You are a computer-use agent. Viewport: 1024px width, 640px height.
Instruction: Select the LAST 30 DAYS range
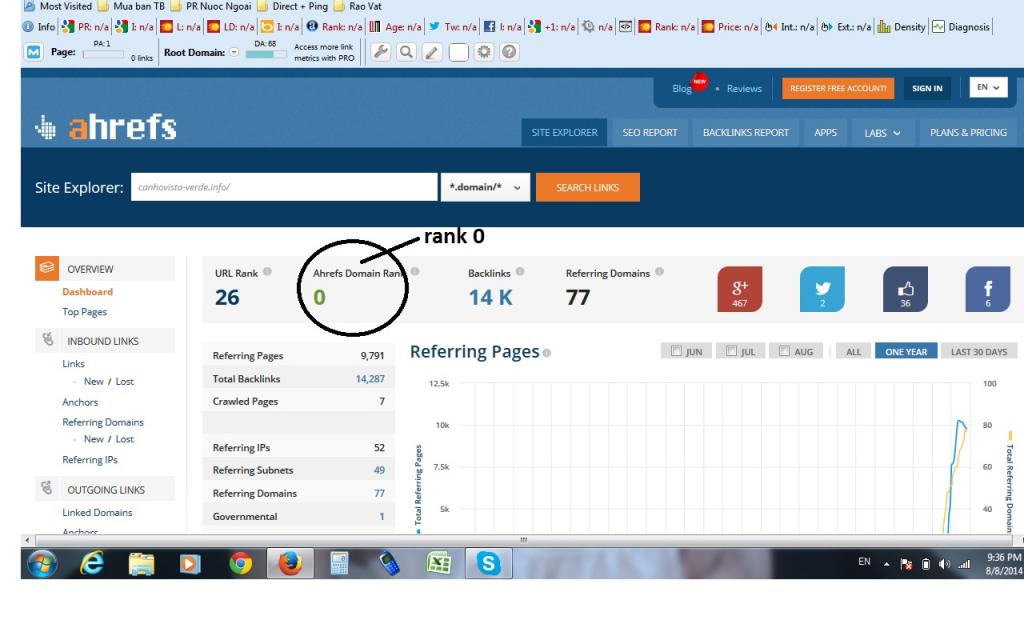(x=979, y=351)
